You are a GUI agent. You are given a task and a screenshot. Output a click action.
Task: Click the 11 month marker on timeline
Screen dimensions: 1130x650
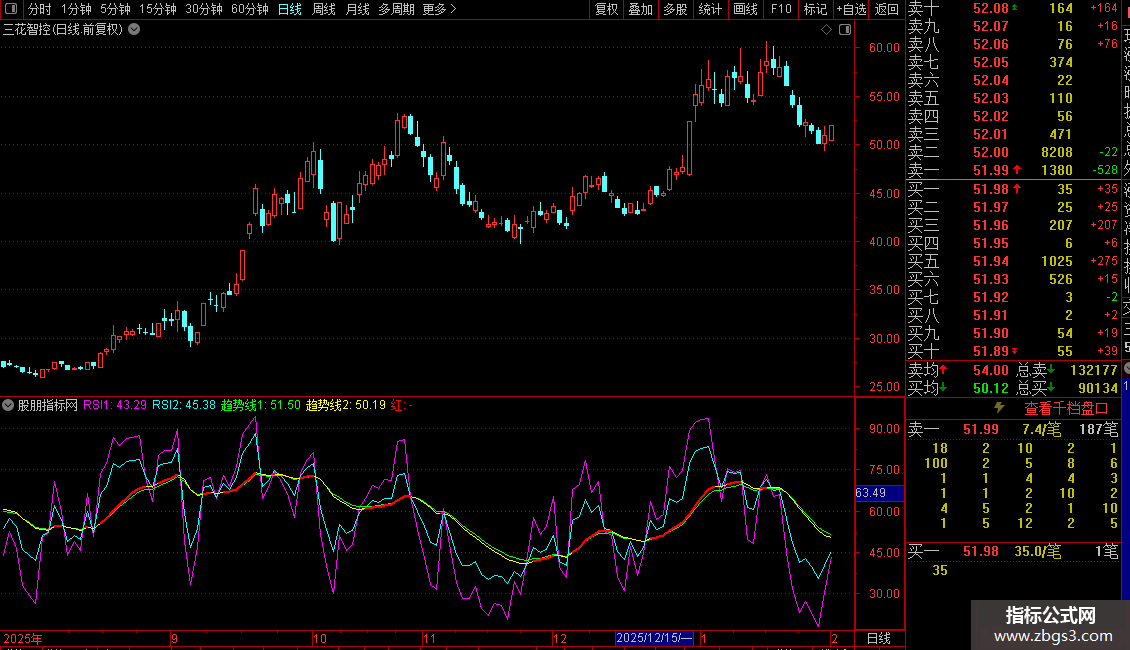tap(429, 638)
